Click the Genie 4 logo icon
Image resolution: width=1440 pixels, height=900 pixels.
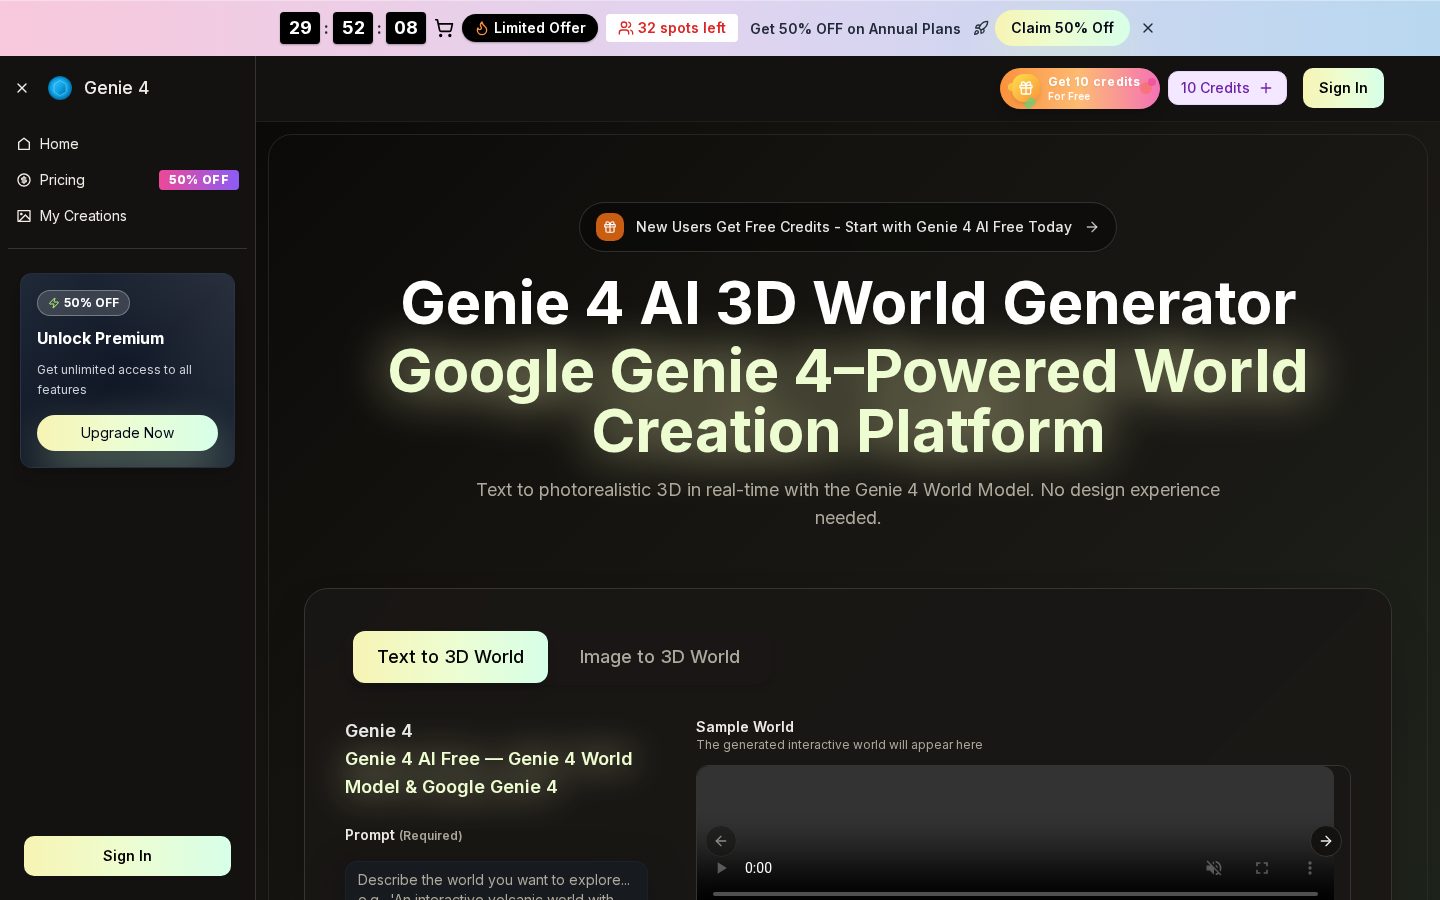pyautogui.click(x=60, y=88)
